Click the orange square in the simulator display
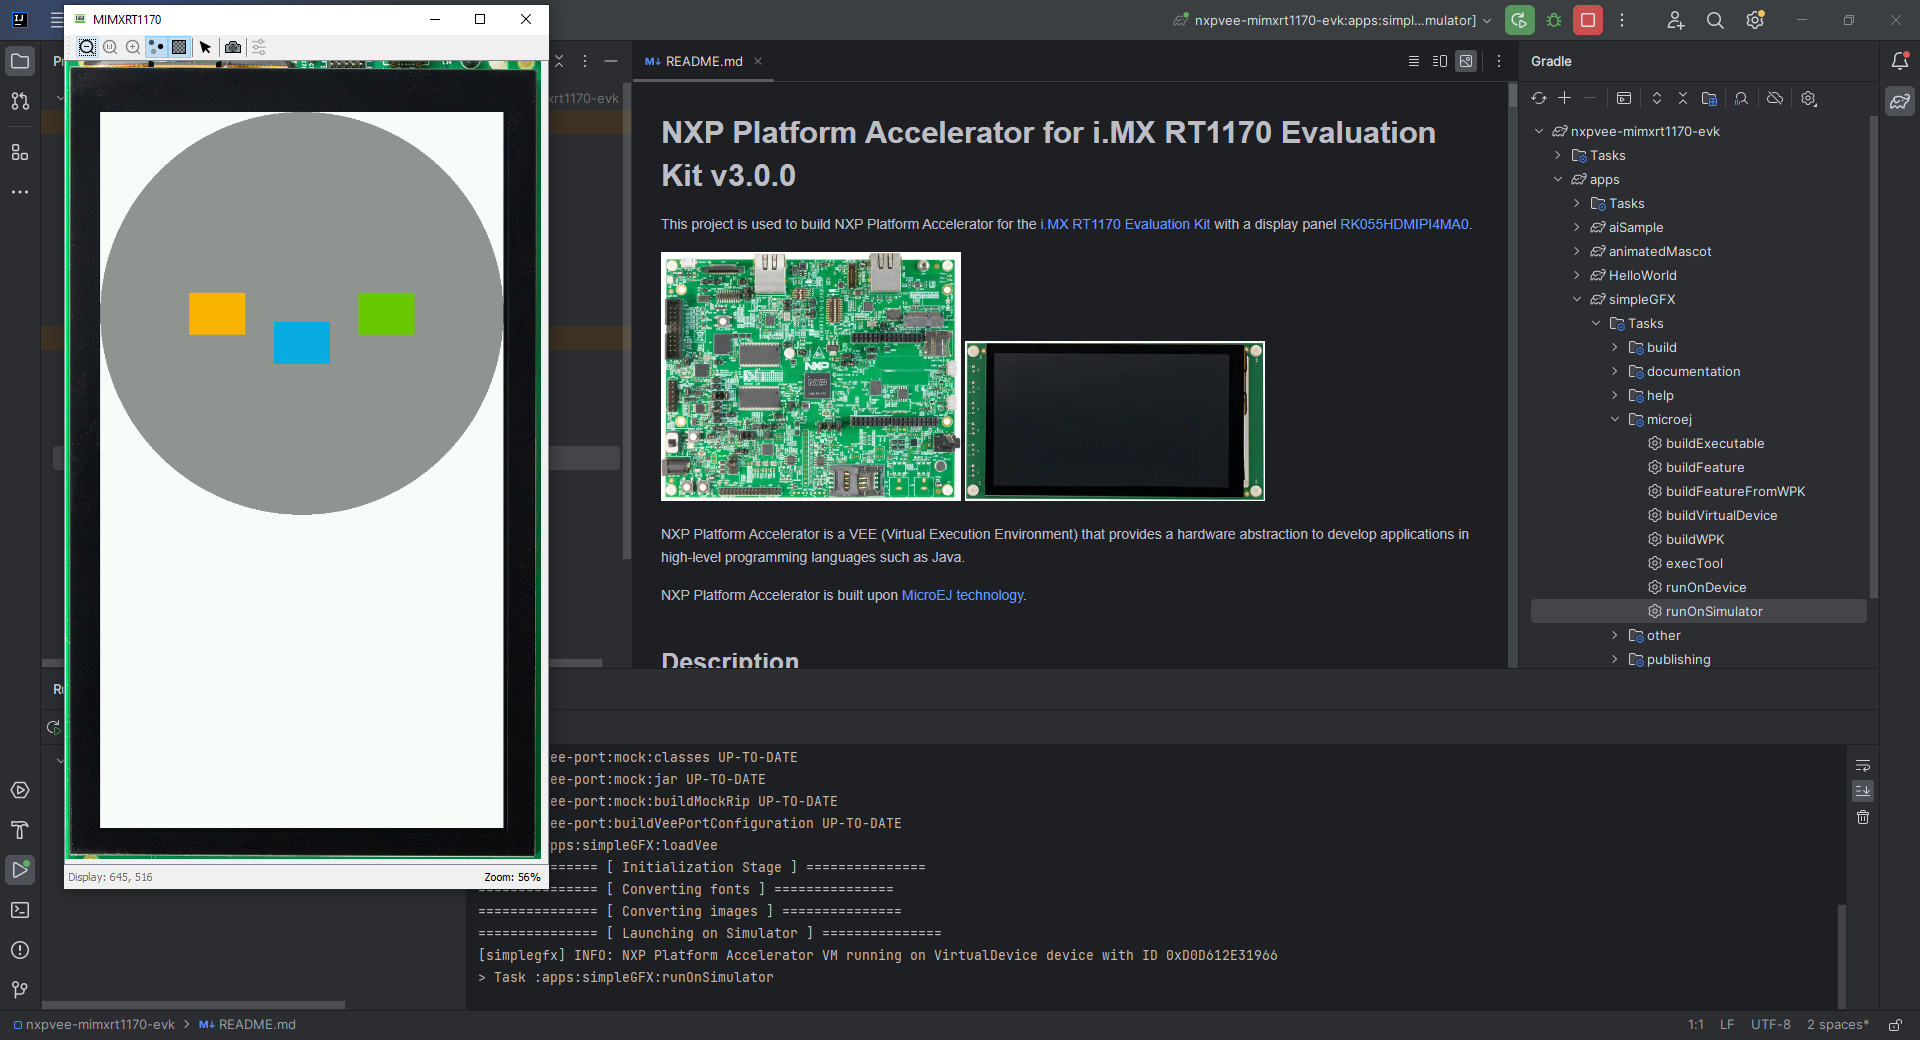This screenshot has height=1040, width=1920. 217,313
